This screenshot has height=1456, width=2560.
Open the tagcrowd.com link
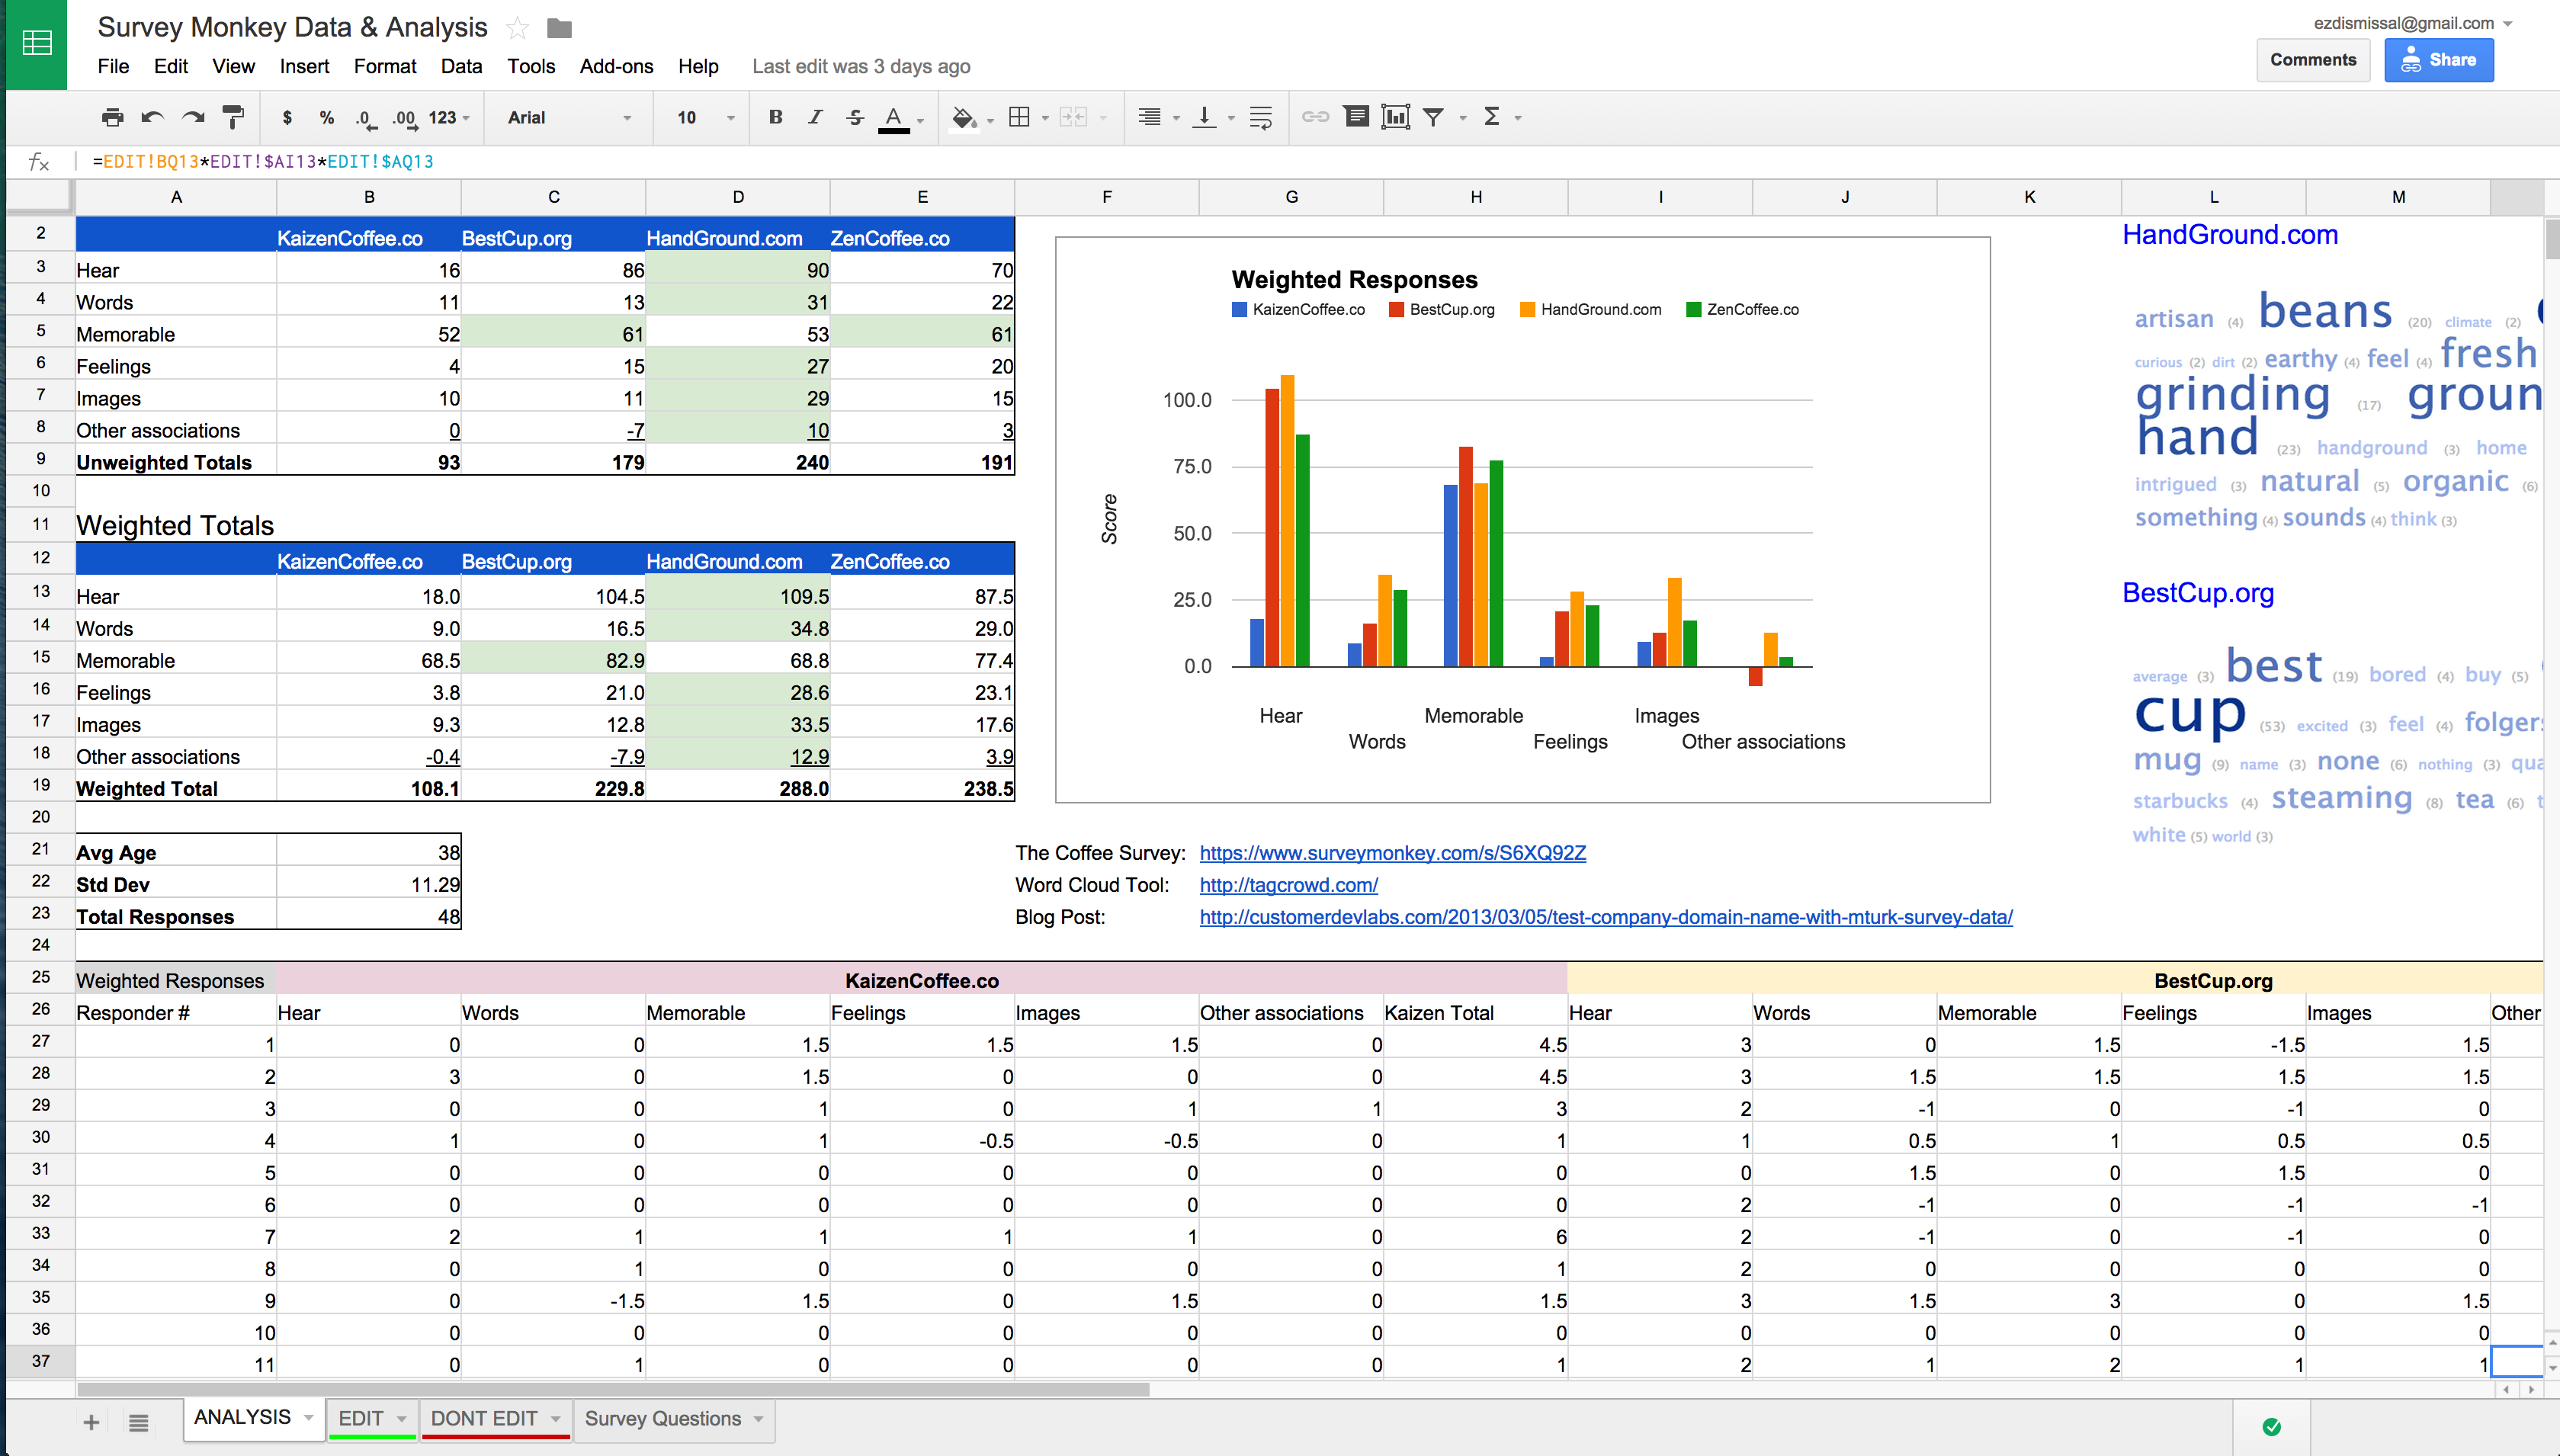click(1289, 885)
